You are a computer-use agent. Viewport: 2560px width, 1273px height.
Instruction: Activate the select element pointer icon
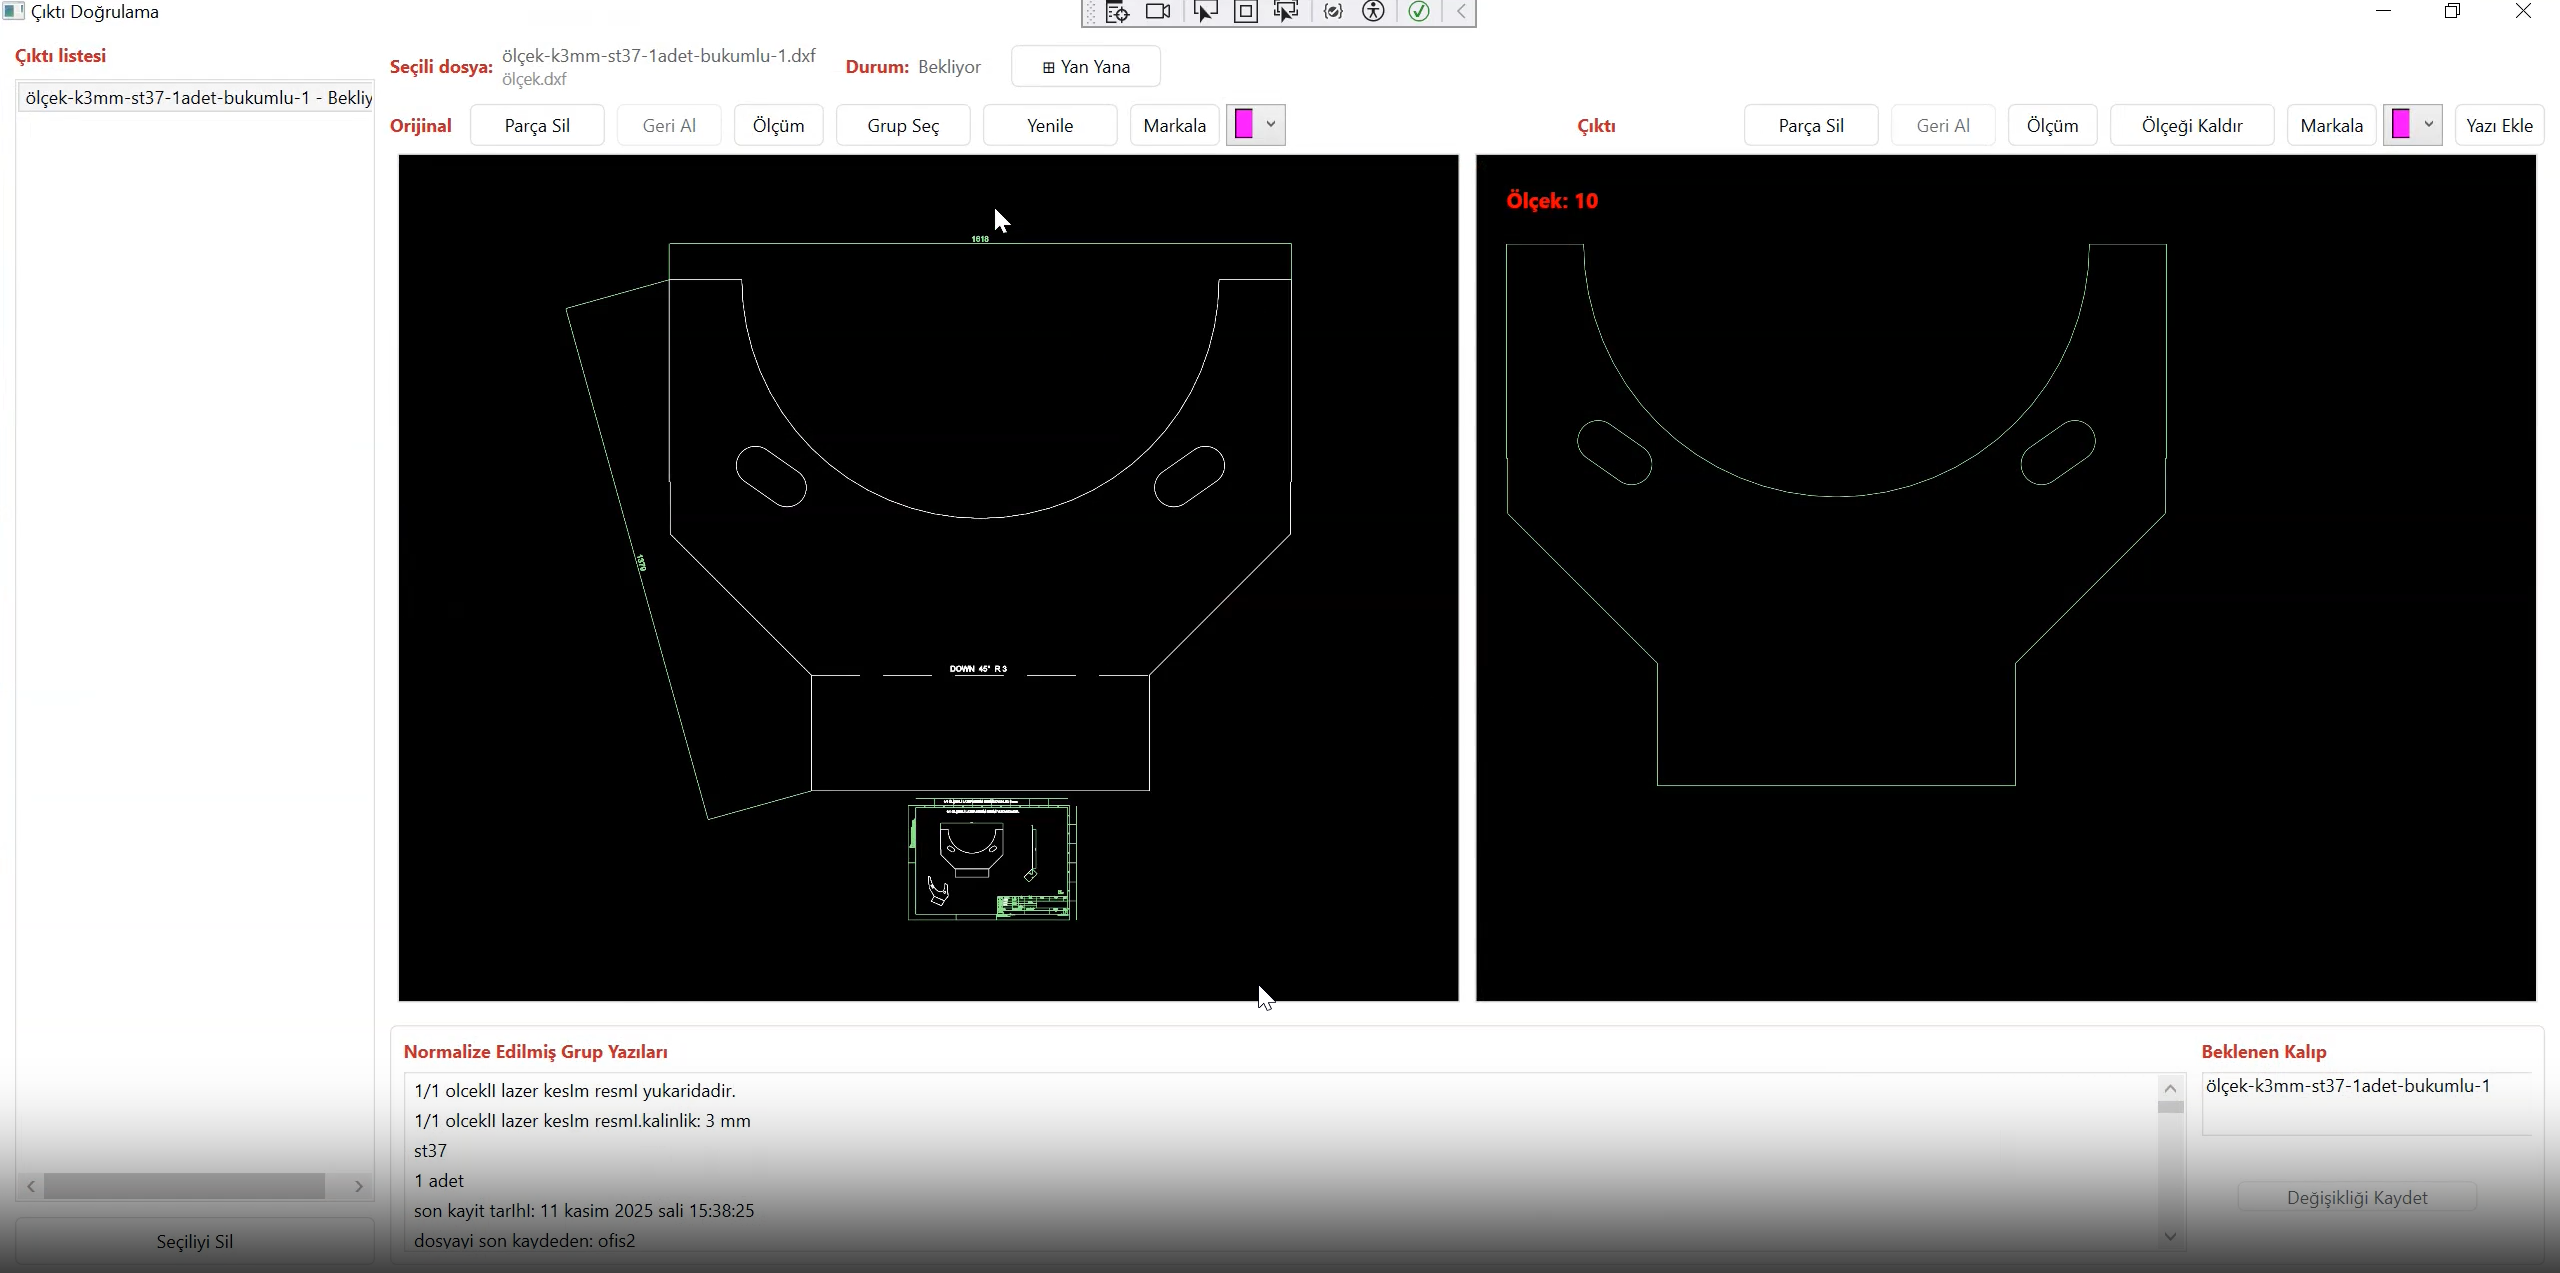coord(1205,12)
